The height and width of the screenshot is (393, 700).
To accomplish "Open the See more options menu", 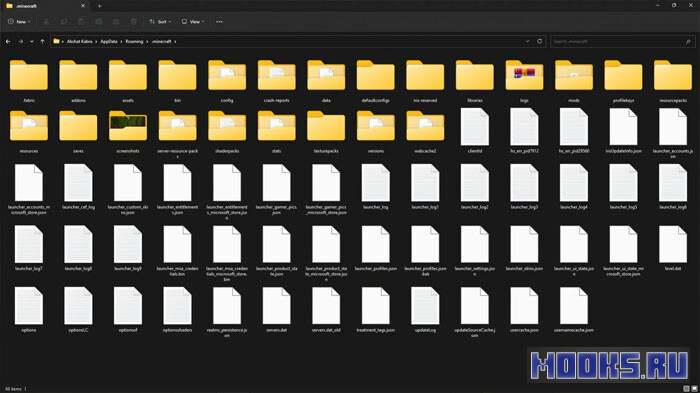I will 219,21.
